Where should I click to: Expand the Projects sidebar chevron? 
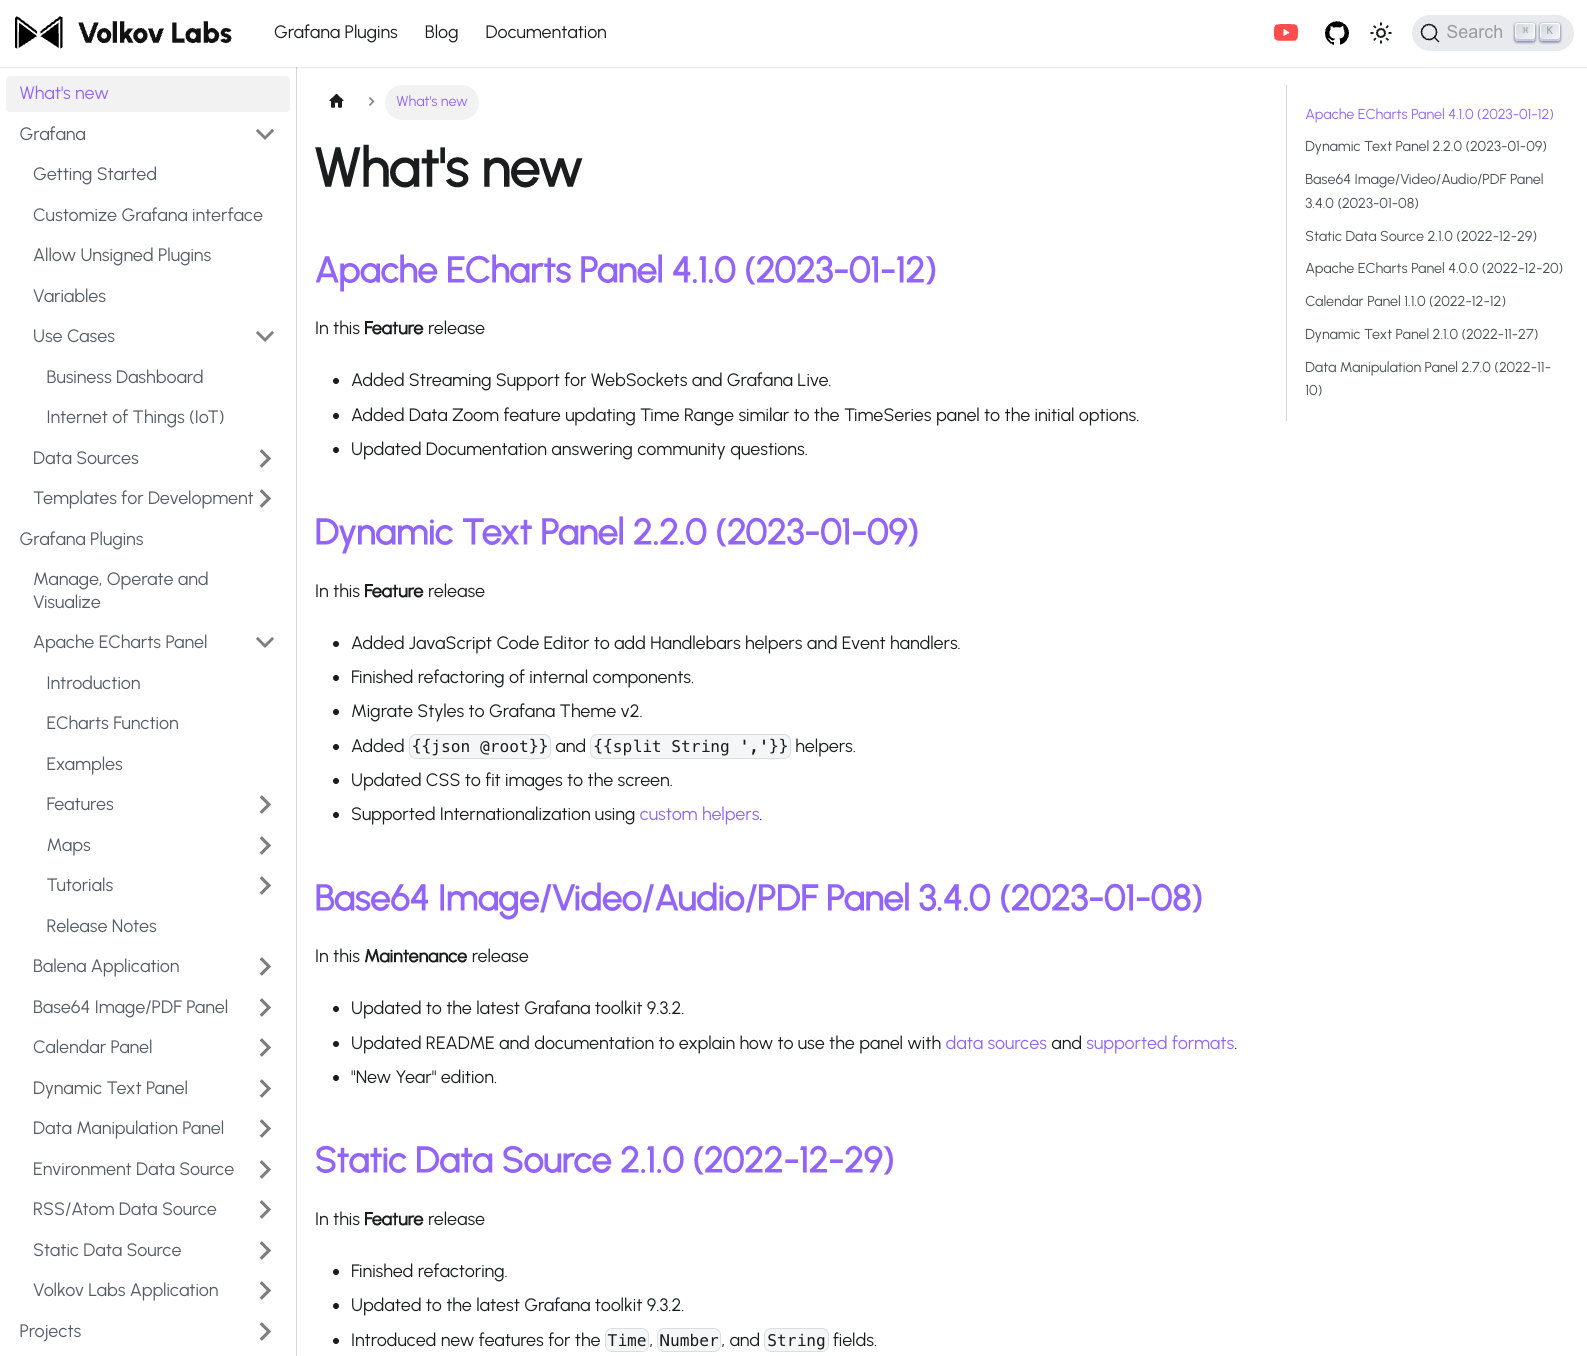[x=265, y=1331]
